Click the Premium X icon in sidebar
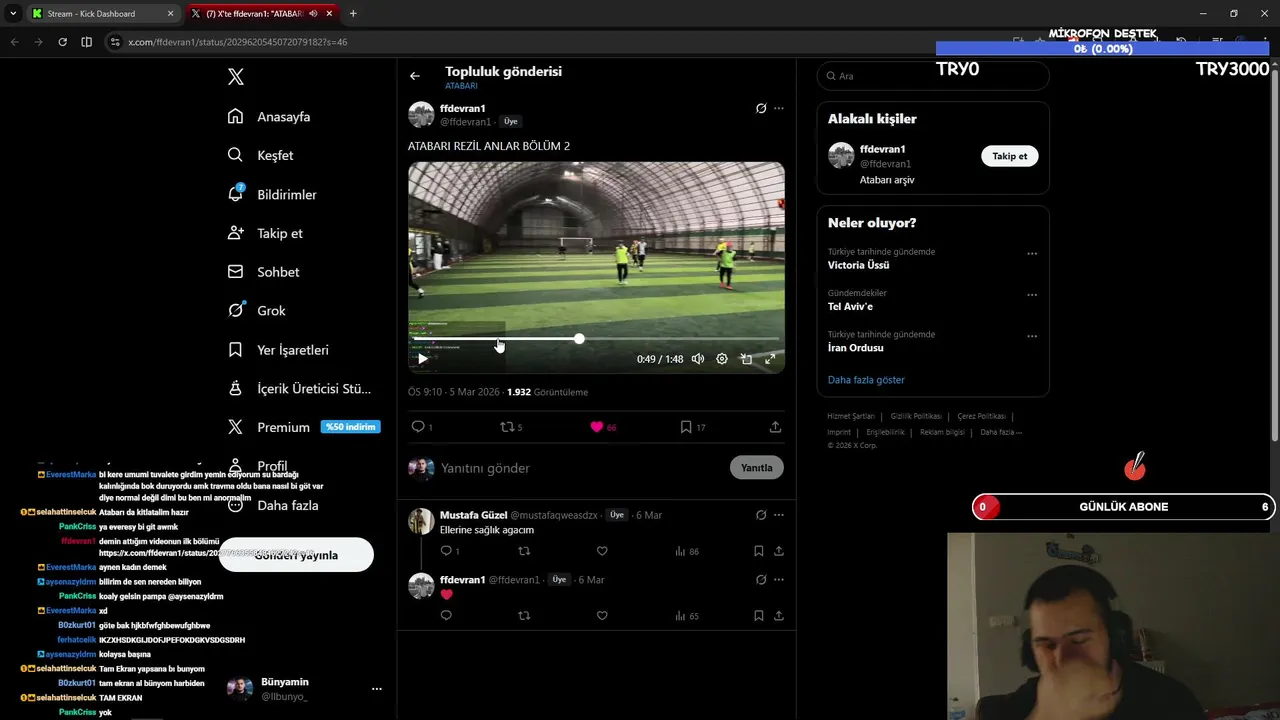This screenshot has height=720, width=1280. pyautogui.click(x=236, y=427)
